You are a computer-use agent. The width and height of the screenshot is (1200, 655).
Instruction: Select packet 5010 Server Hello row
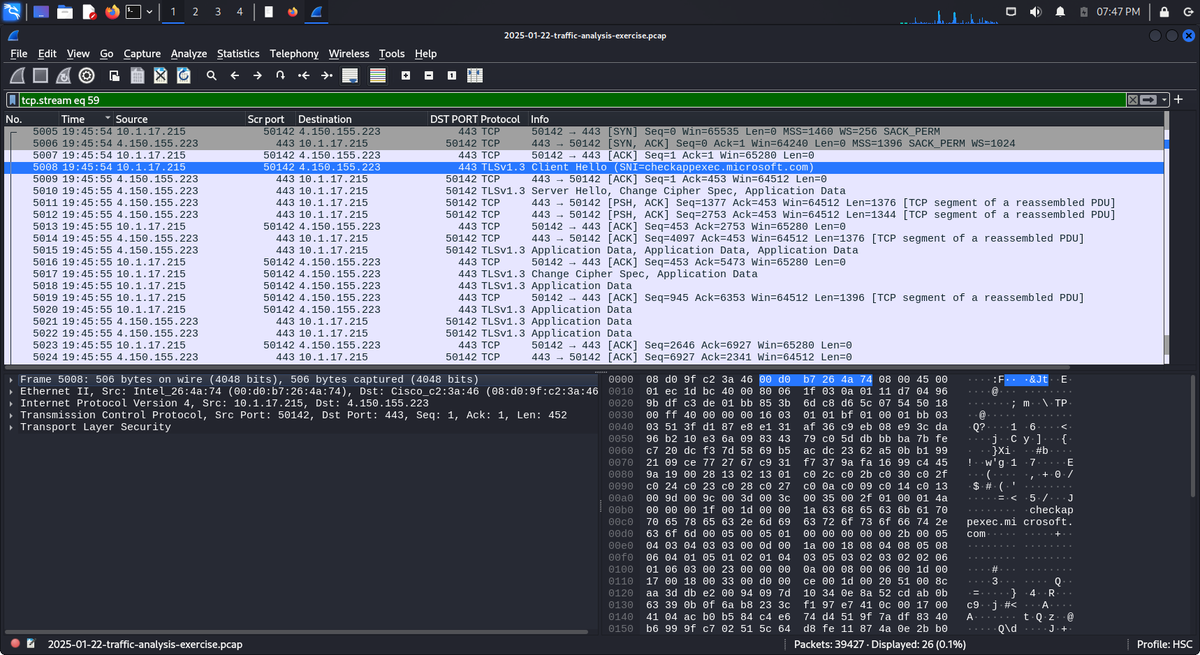[x=584, y=191]
